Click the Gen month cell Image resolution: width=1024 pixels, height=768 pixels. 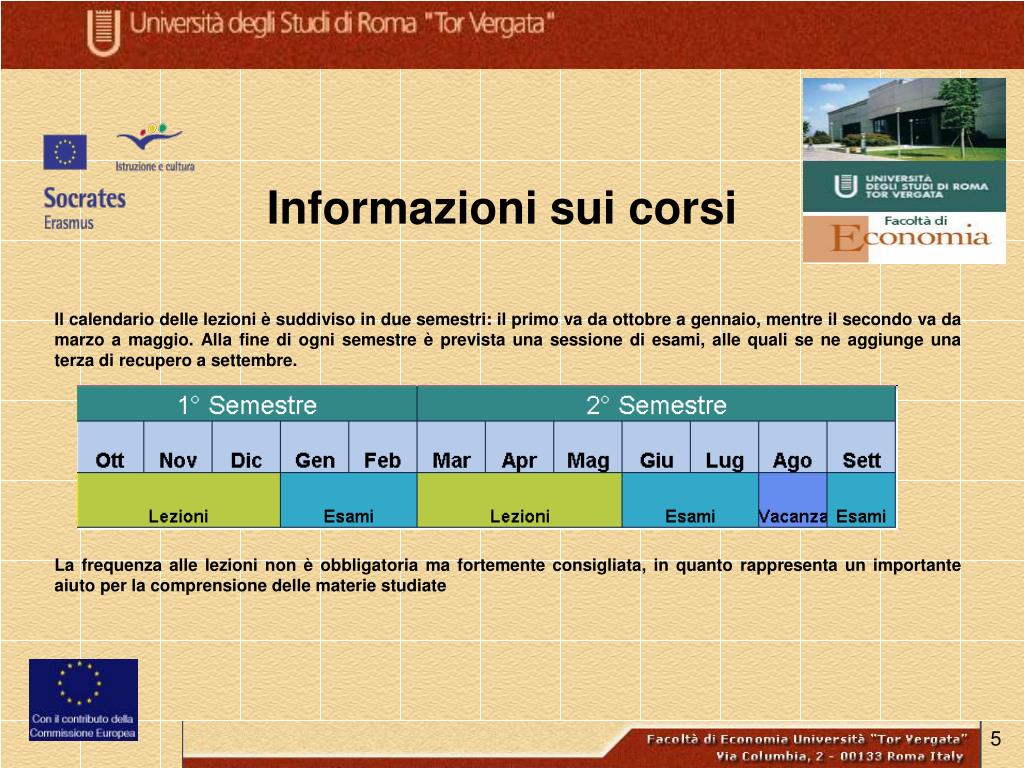(x=315, y=447)
